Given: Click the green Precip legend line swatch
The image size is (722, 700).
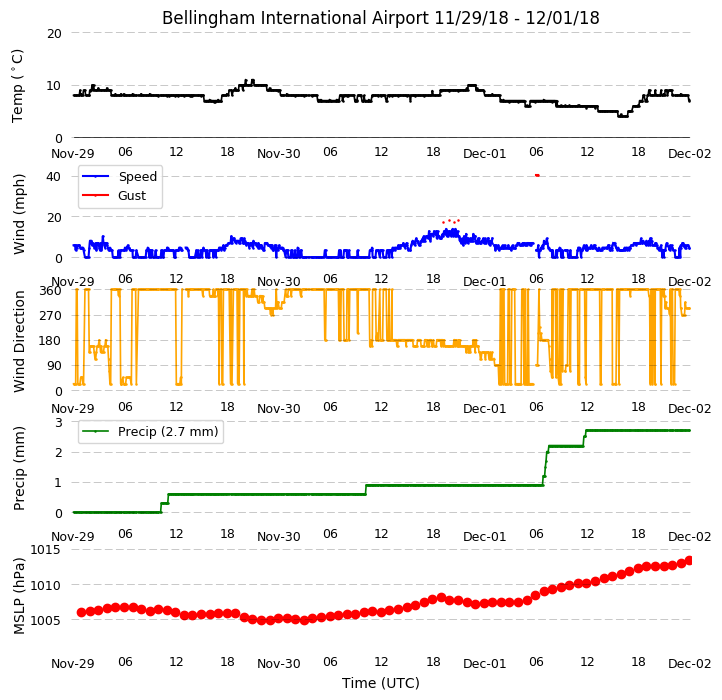Looking at the screenshot, I should click(95, 432).
